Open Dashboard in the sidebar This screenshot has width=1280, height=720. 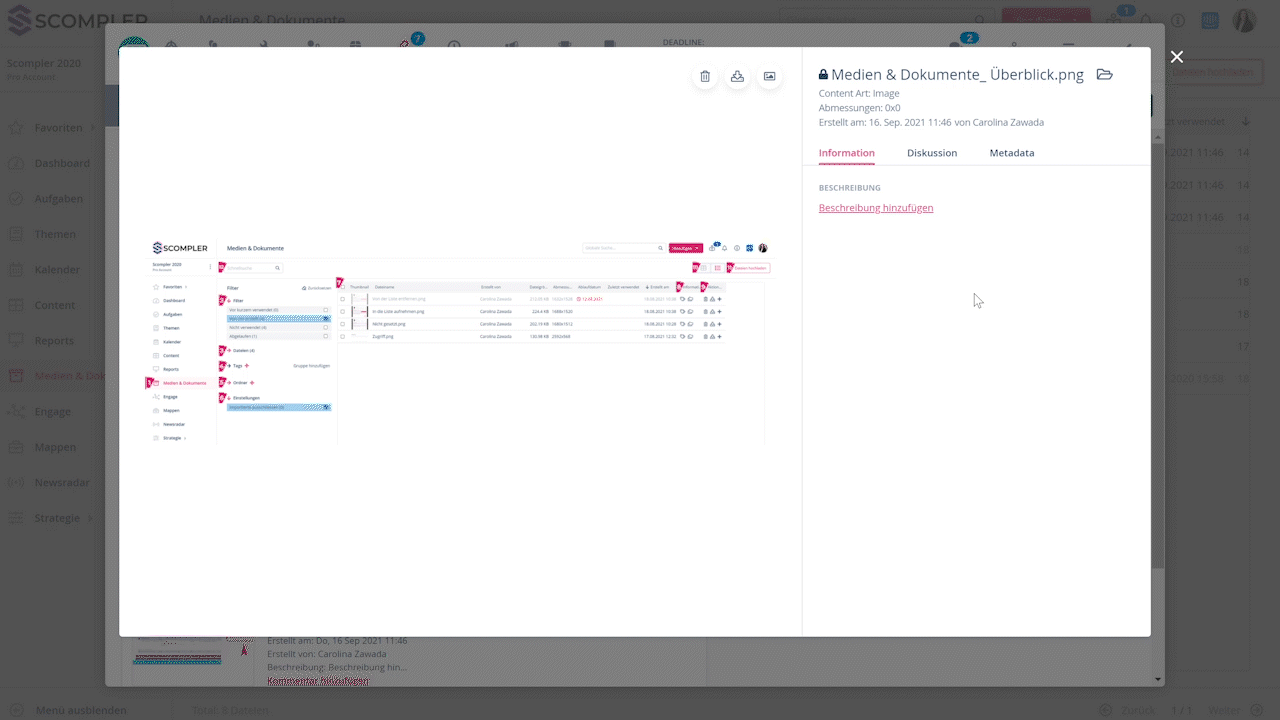62,163
